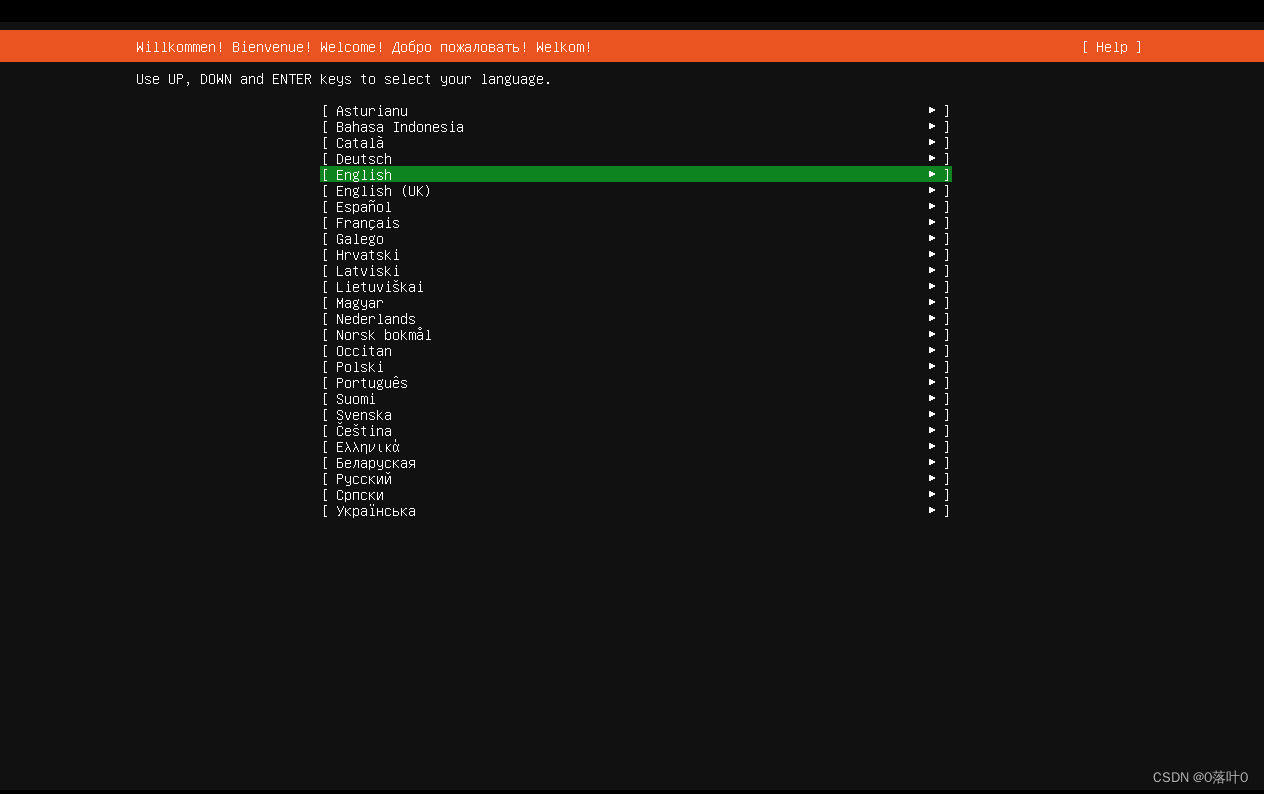Choose Català from the language list
The height and width of the screenshot is (794, 1264).
635,143
